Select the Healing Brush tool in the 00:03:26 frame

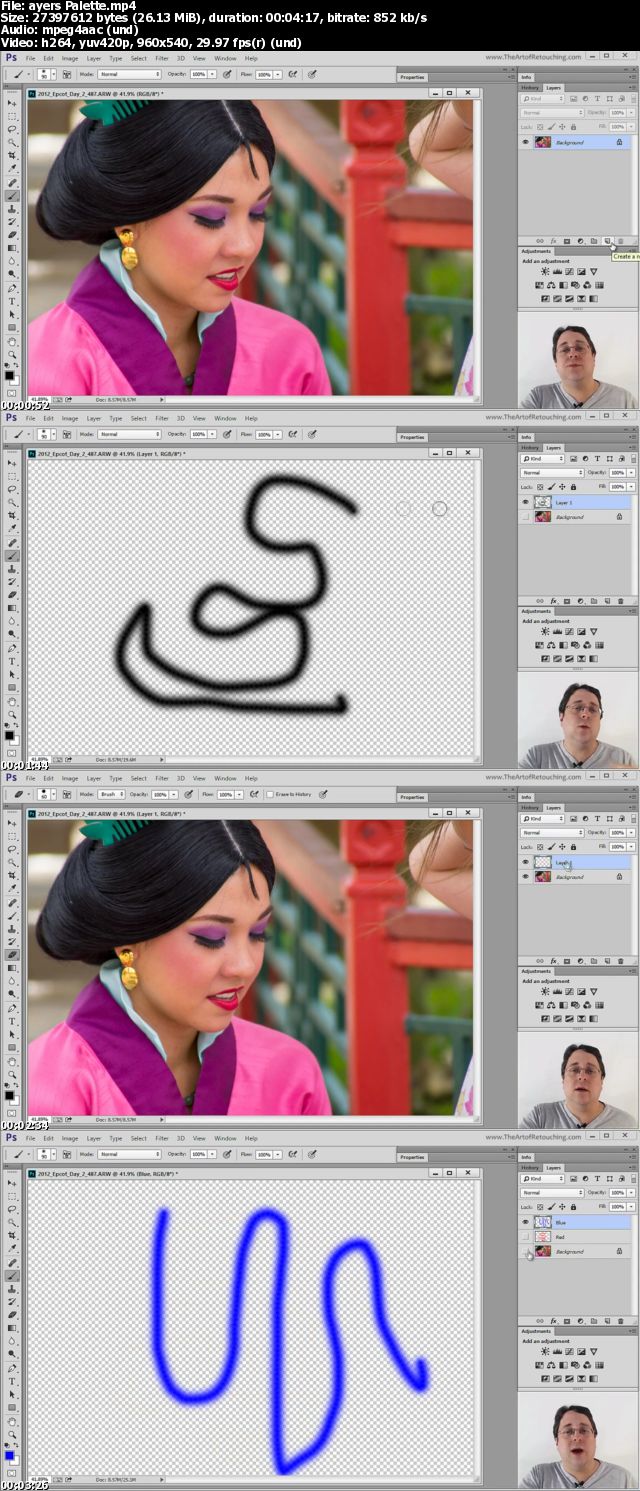click(x=13, y=1262)
